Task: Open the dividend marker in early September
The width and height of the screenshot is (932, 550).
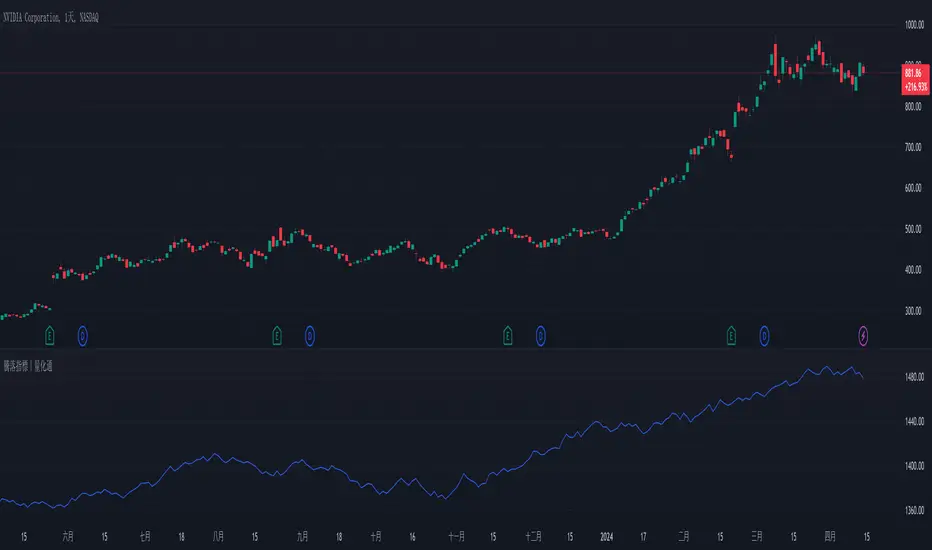Action: [310, 336]
